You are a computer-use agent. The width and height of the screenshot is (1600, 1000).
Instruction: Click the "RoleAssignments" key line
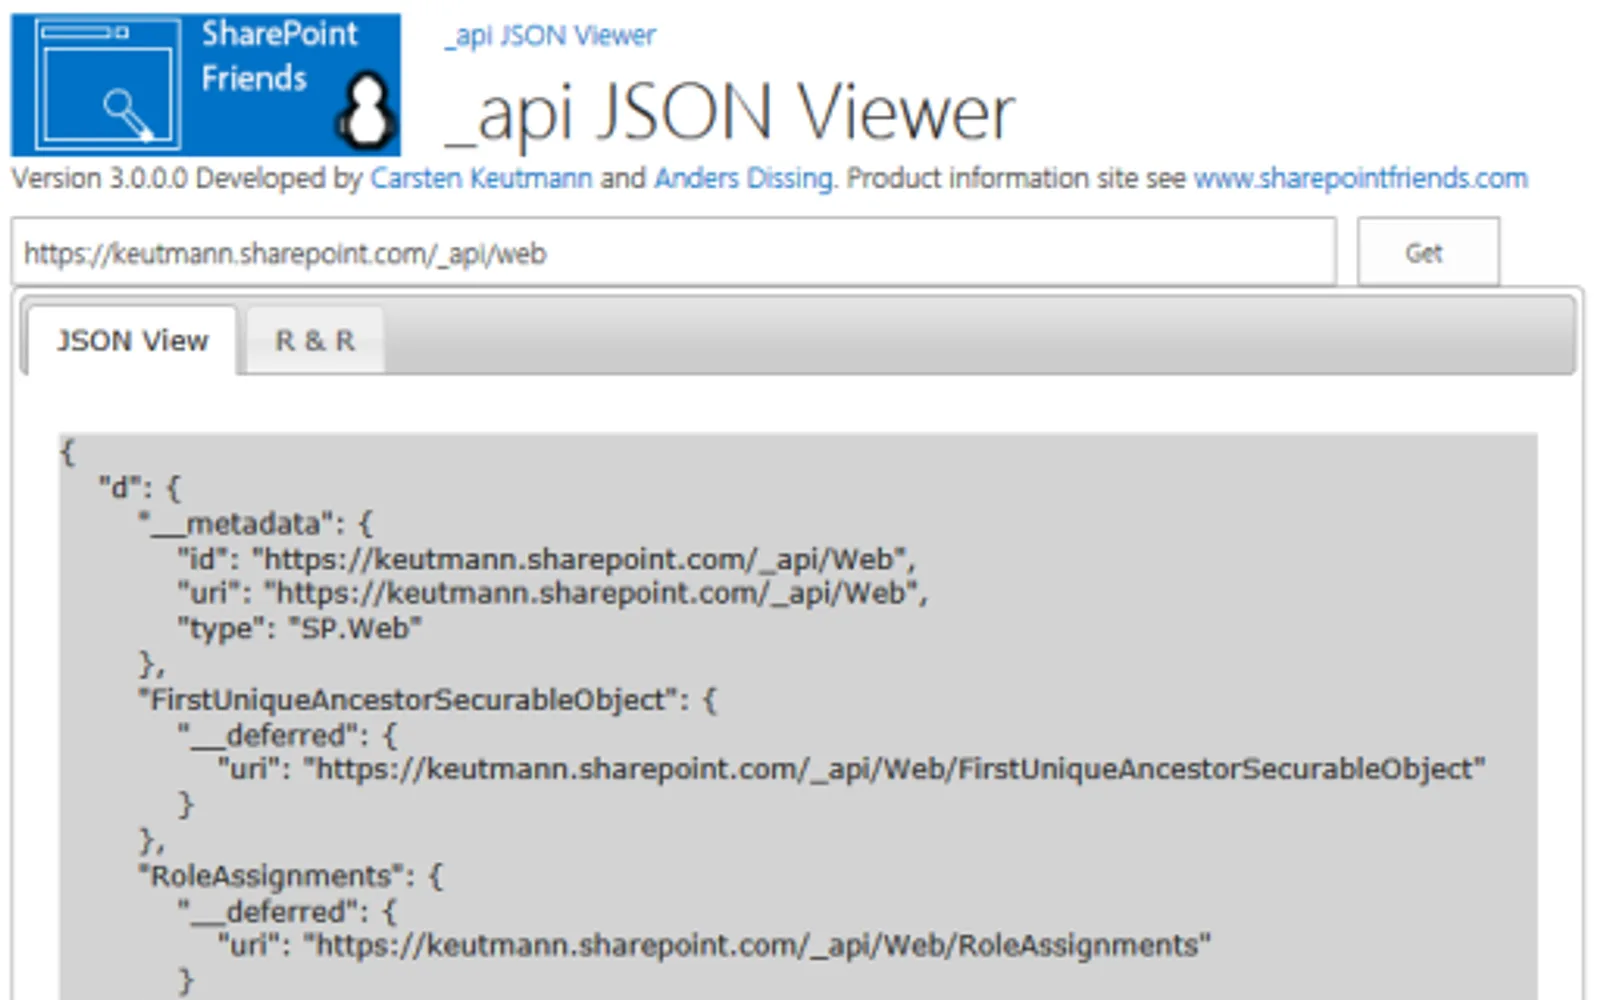click(290, 876)
